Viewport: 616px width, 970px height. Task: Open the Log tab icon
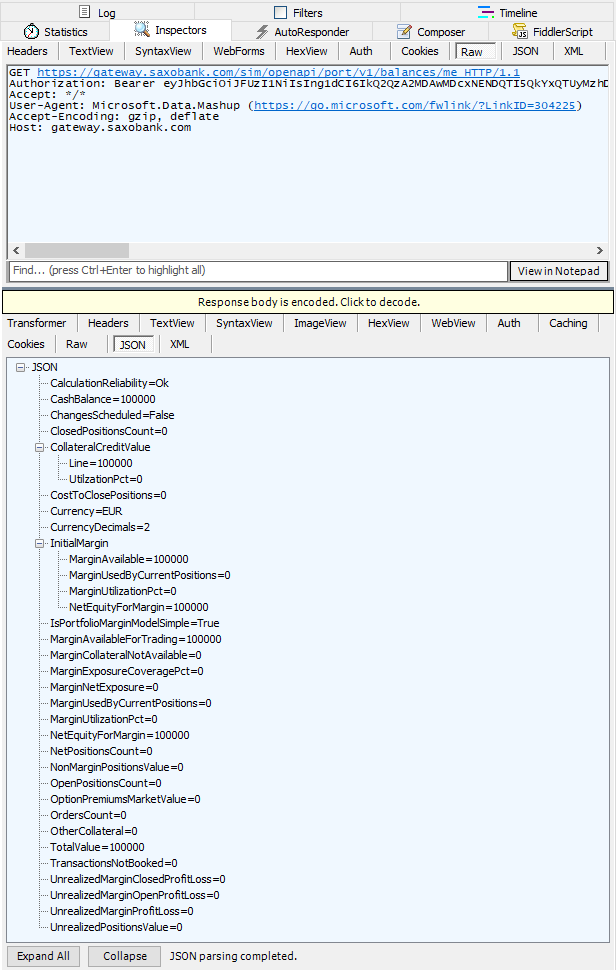(x=86, y=13)
